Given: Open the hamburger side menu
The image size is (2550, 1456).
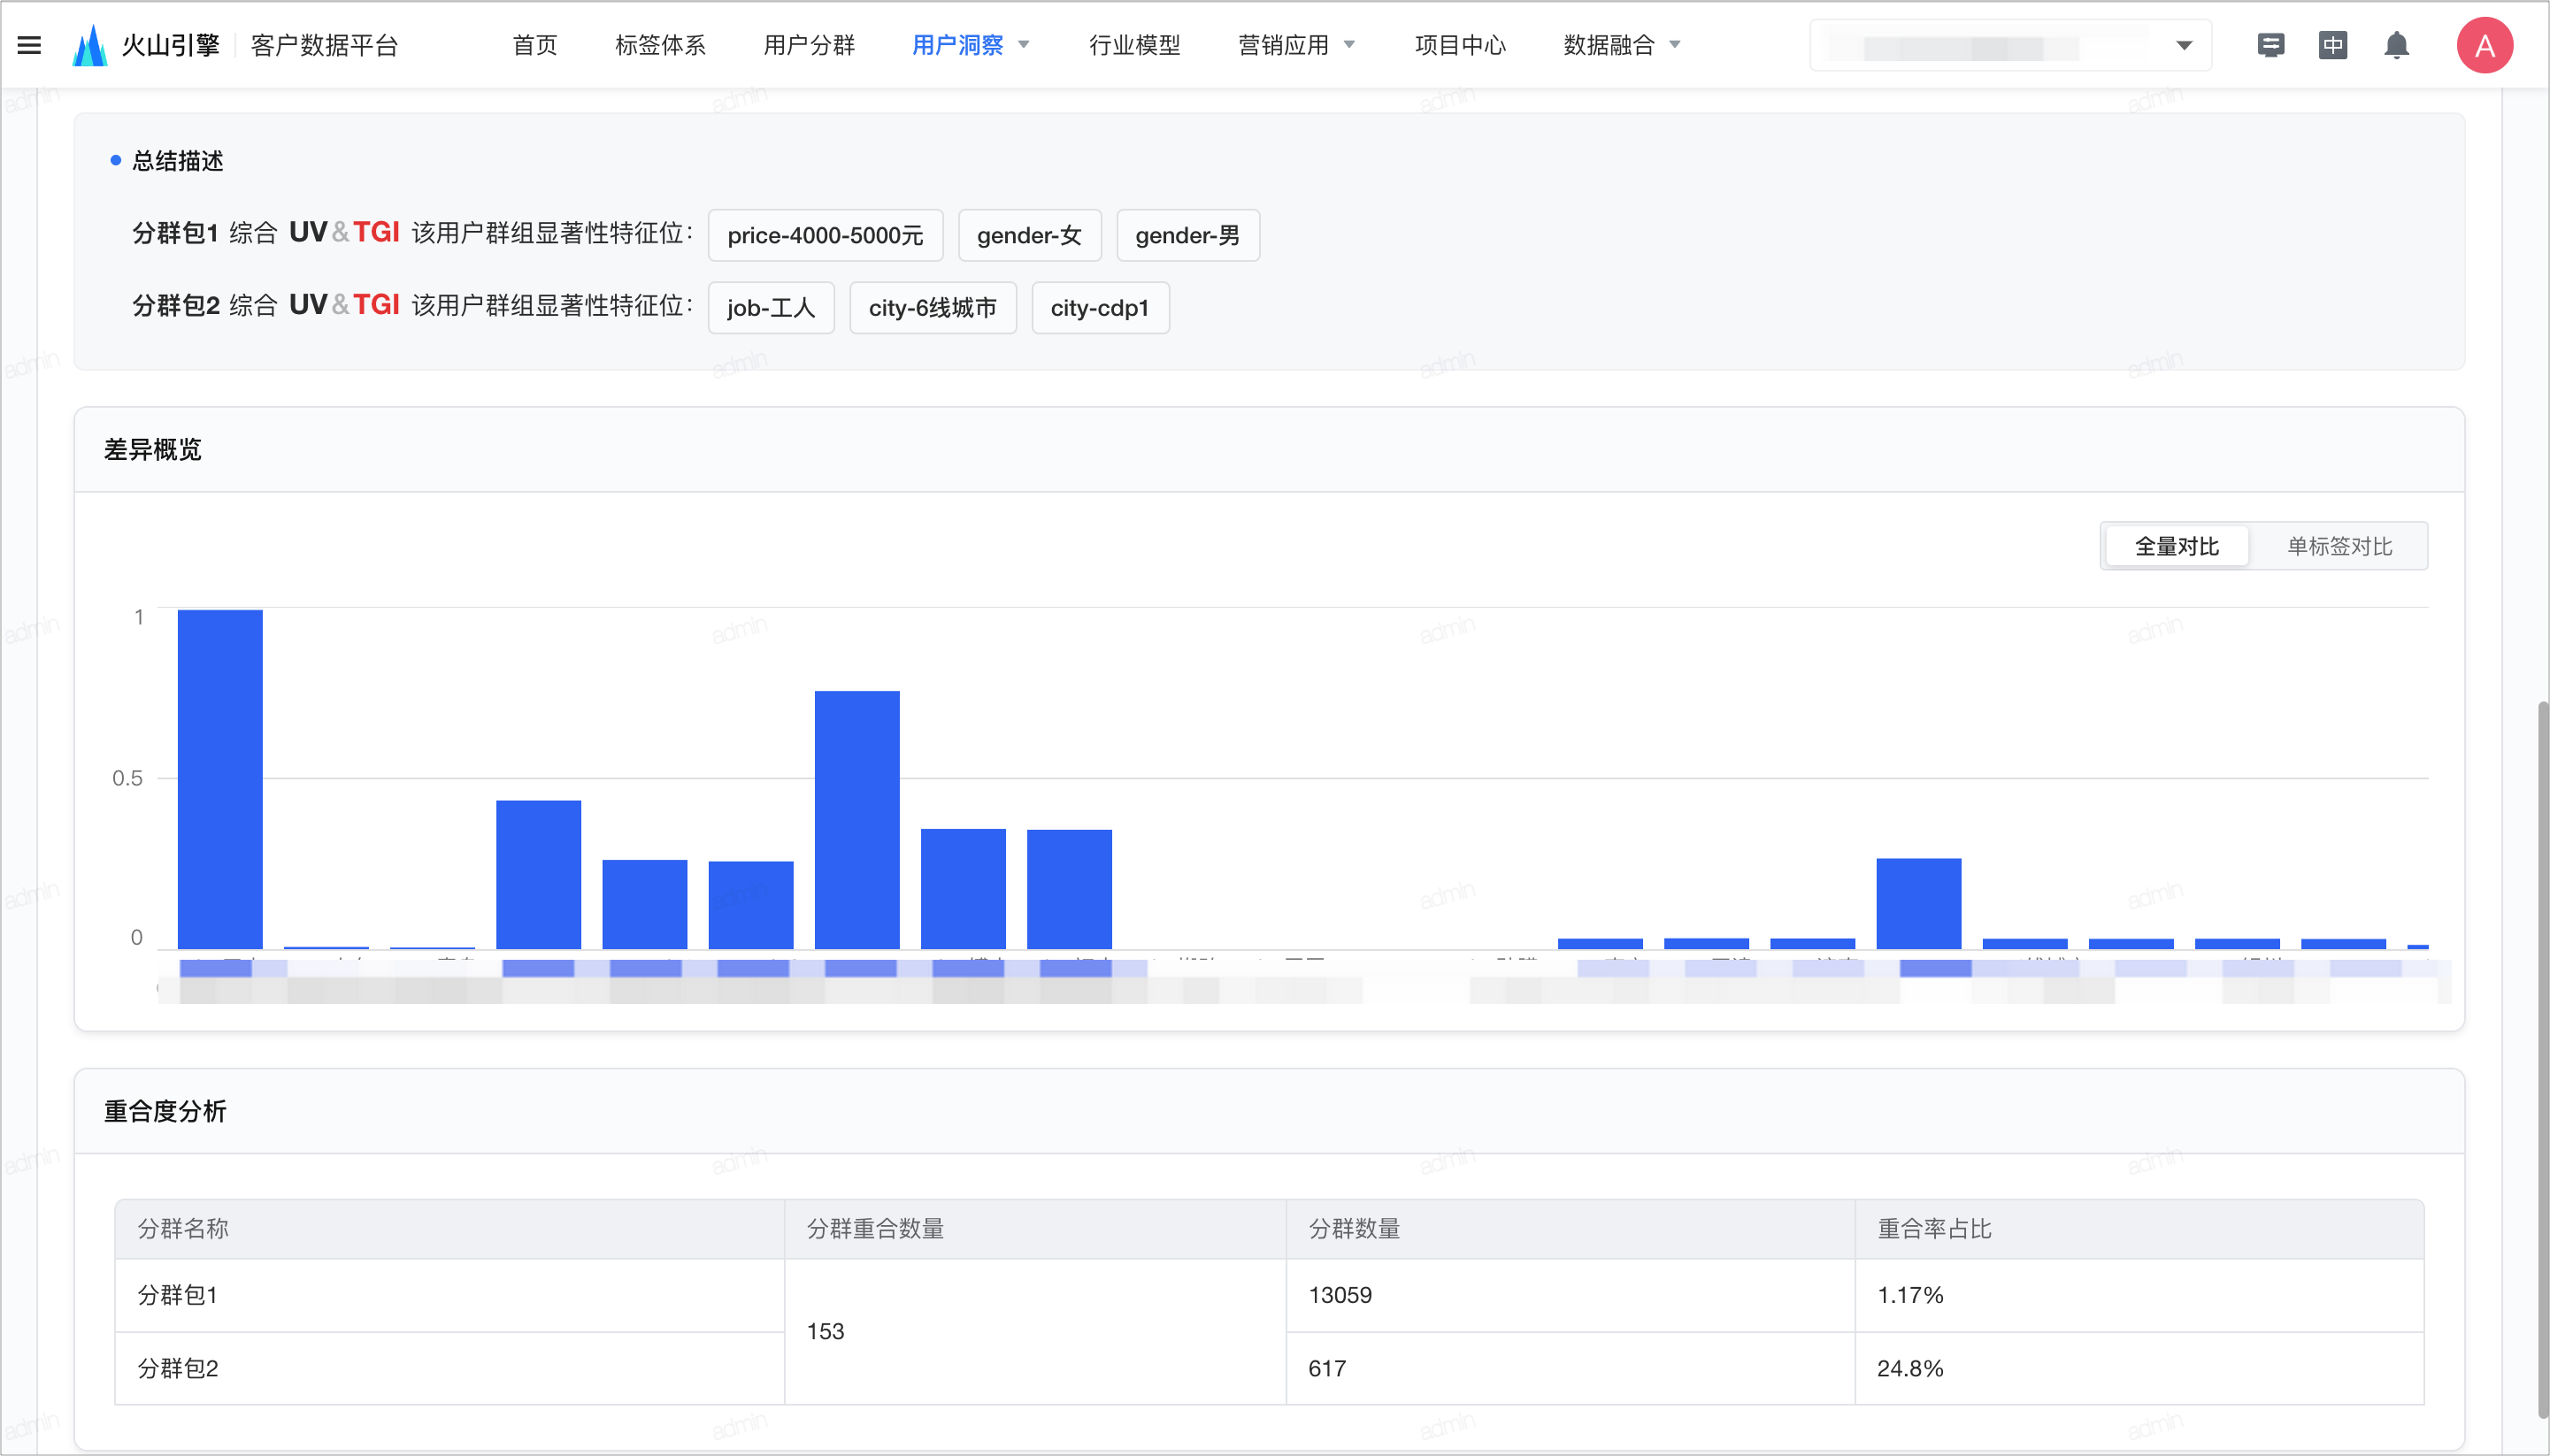Looking at the screenshot, I should tap(29, 45).
